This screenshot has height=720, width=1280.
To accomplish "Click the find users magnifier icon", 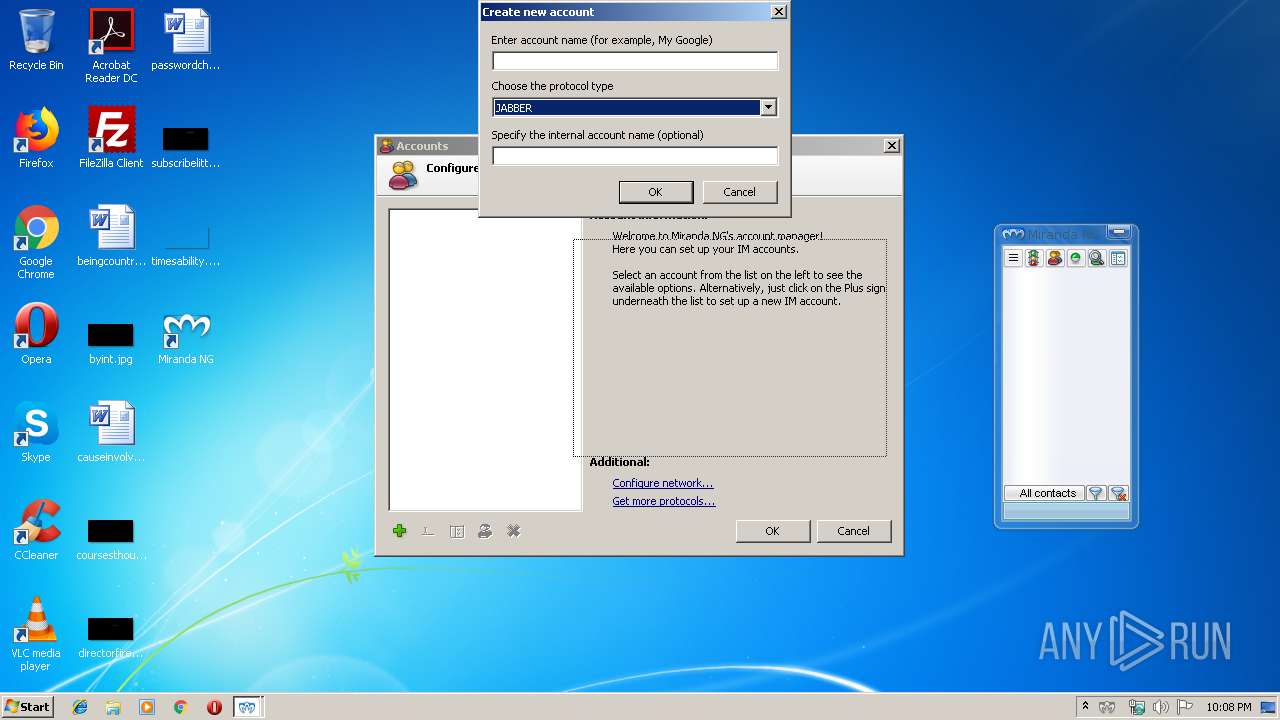I will tap(1097, 258).
